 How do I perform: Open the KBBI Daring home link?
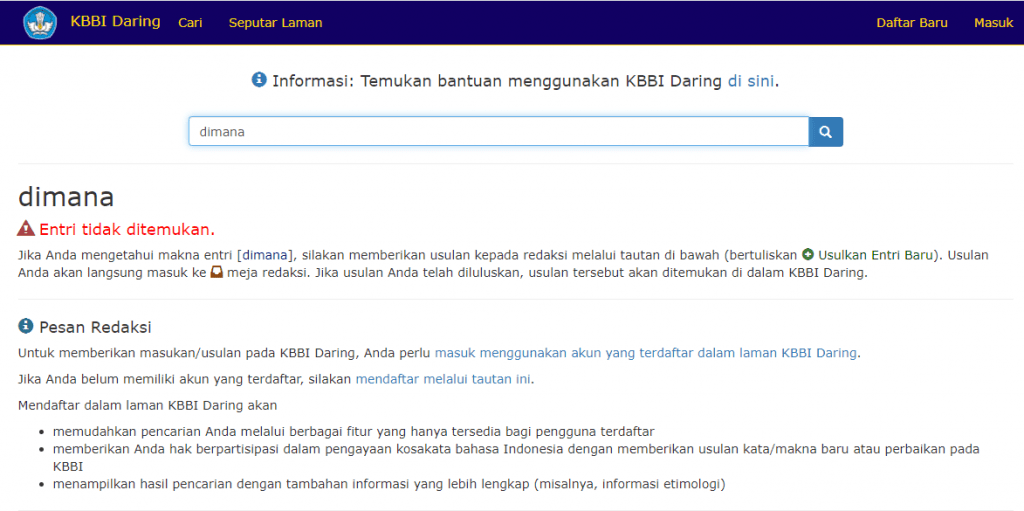116,22
